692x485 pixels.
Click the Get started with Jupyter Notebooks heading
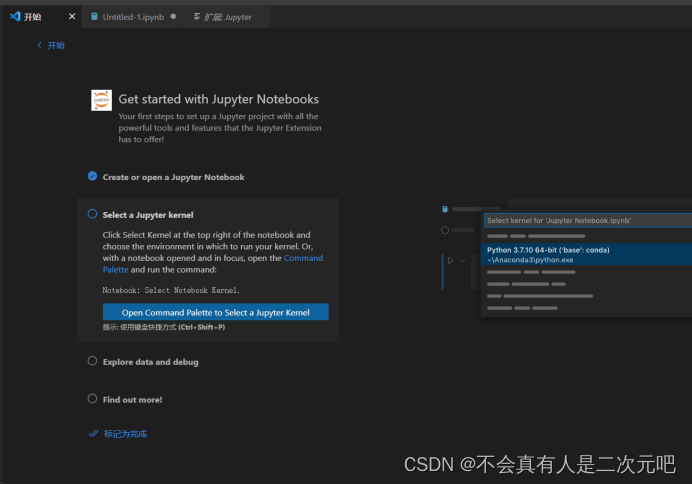[x=218, y=99]
